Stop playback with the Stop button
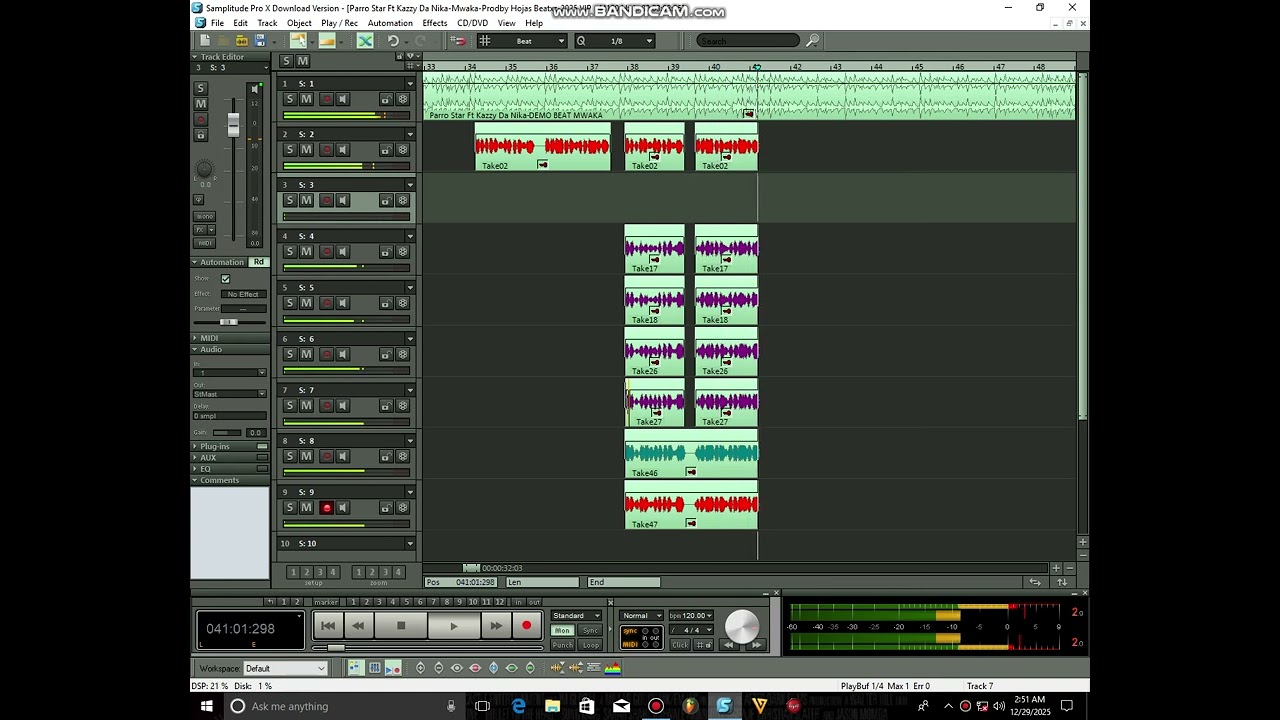Image resolution: width=1280 pixels, height=720 pixels. pos(401,626)
